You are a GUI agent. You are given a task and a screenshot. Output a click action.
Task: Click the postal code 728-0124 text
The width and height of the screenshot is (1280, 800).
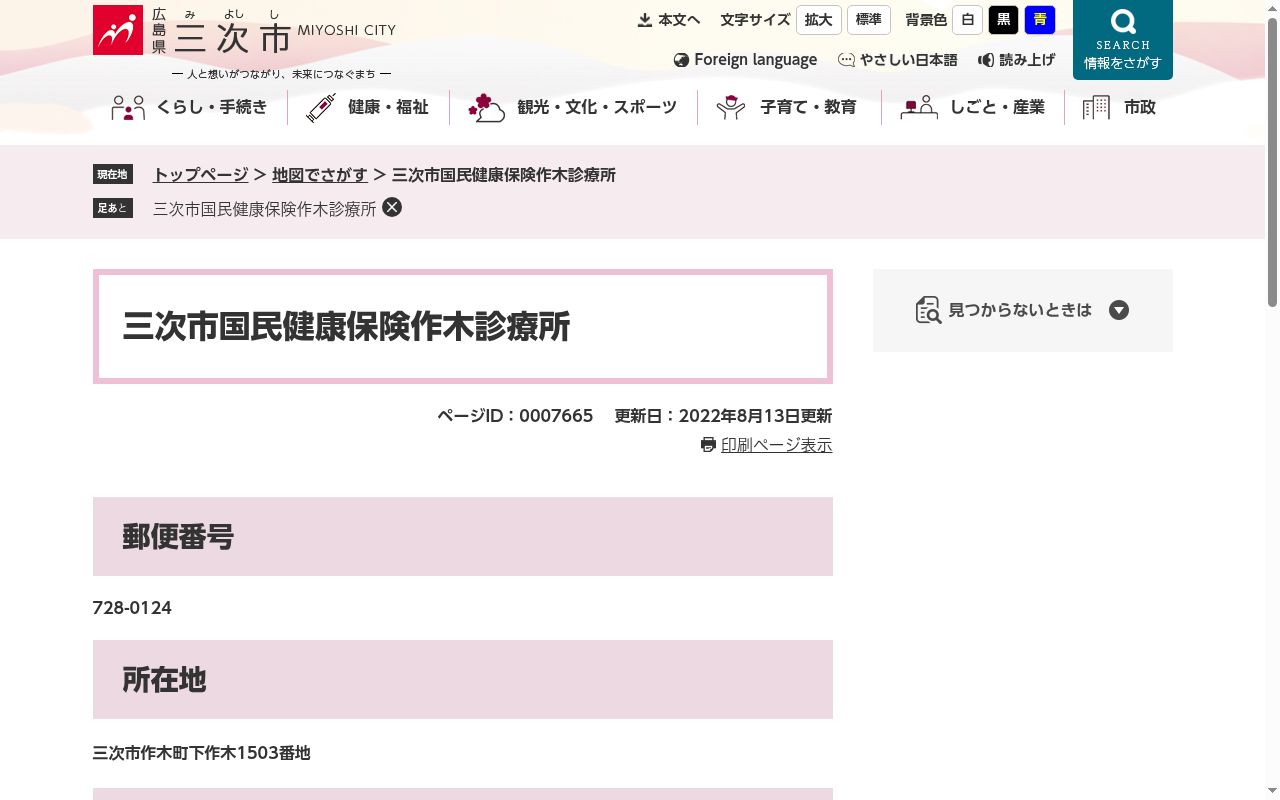(132, 608)
